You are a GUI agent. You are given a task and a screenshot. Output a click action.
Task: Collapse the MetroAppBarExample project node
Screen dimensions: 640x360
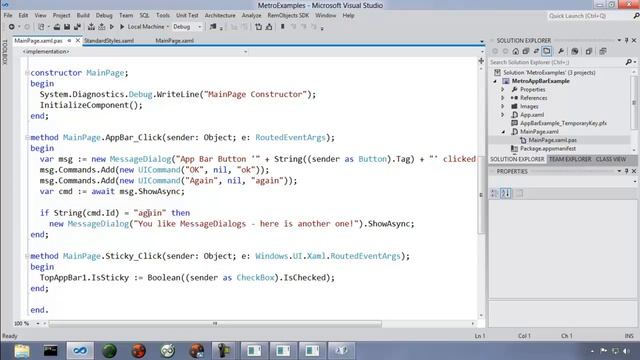pyautogui.click(x=495, y=81)
